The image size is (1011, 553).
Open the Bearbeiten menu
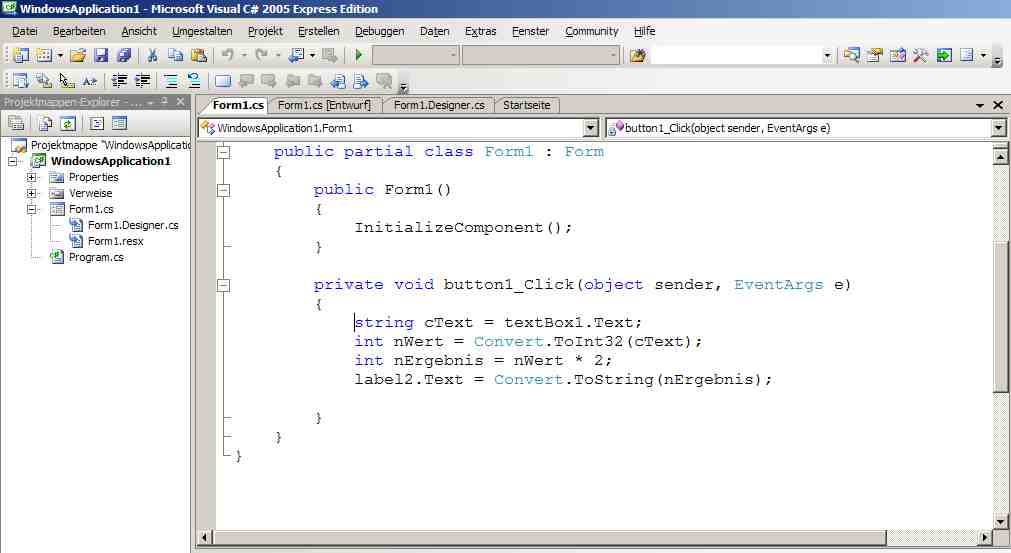pyautogui.click(x=79, y=31)
